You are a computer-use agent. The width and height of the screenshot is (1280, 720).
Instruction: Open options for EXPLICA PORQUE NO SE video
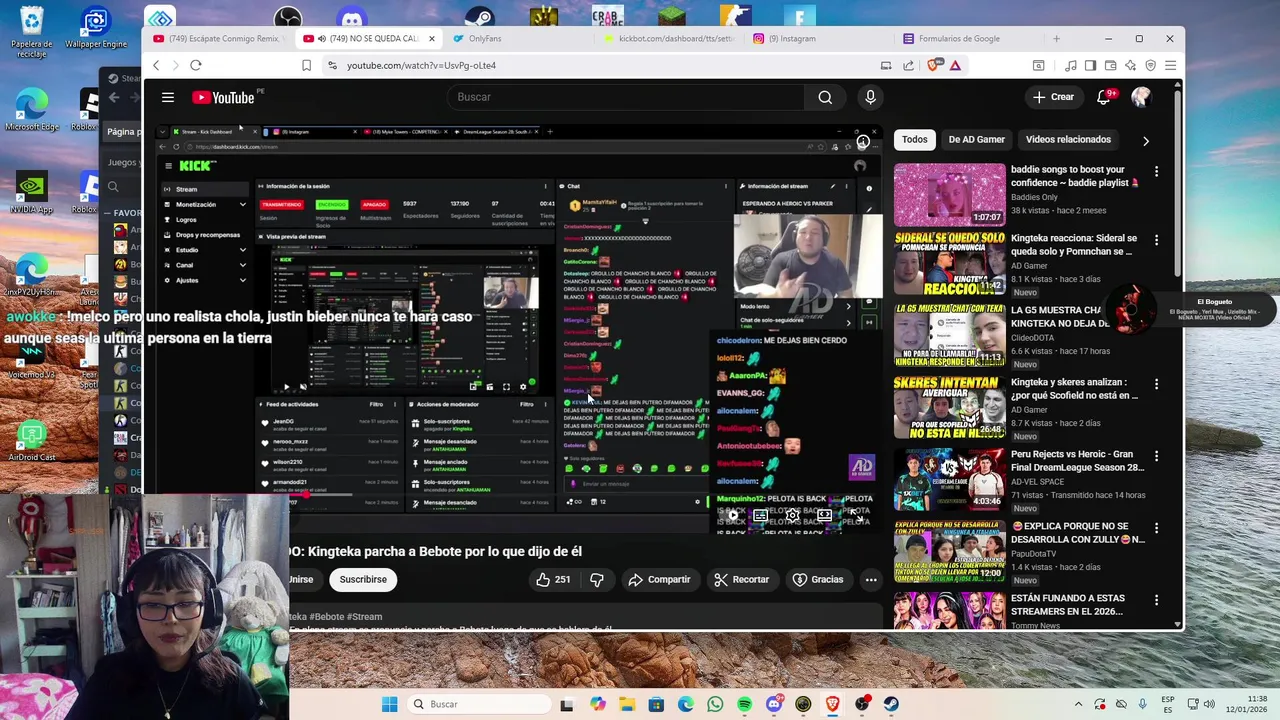pyautogui.click(x=1156, y=529)
